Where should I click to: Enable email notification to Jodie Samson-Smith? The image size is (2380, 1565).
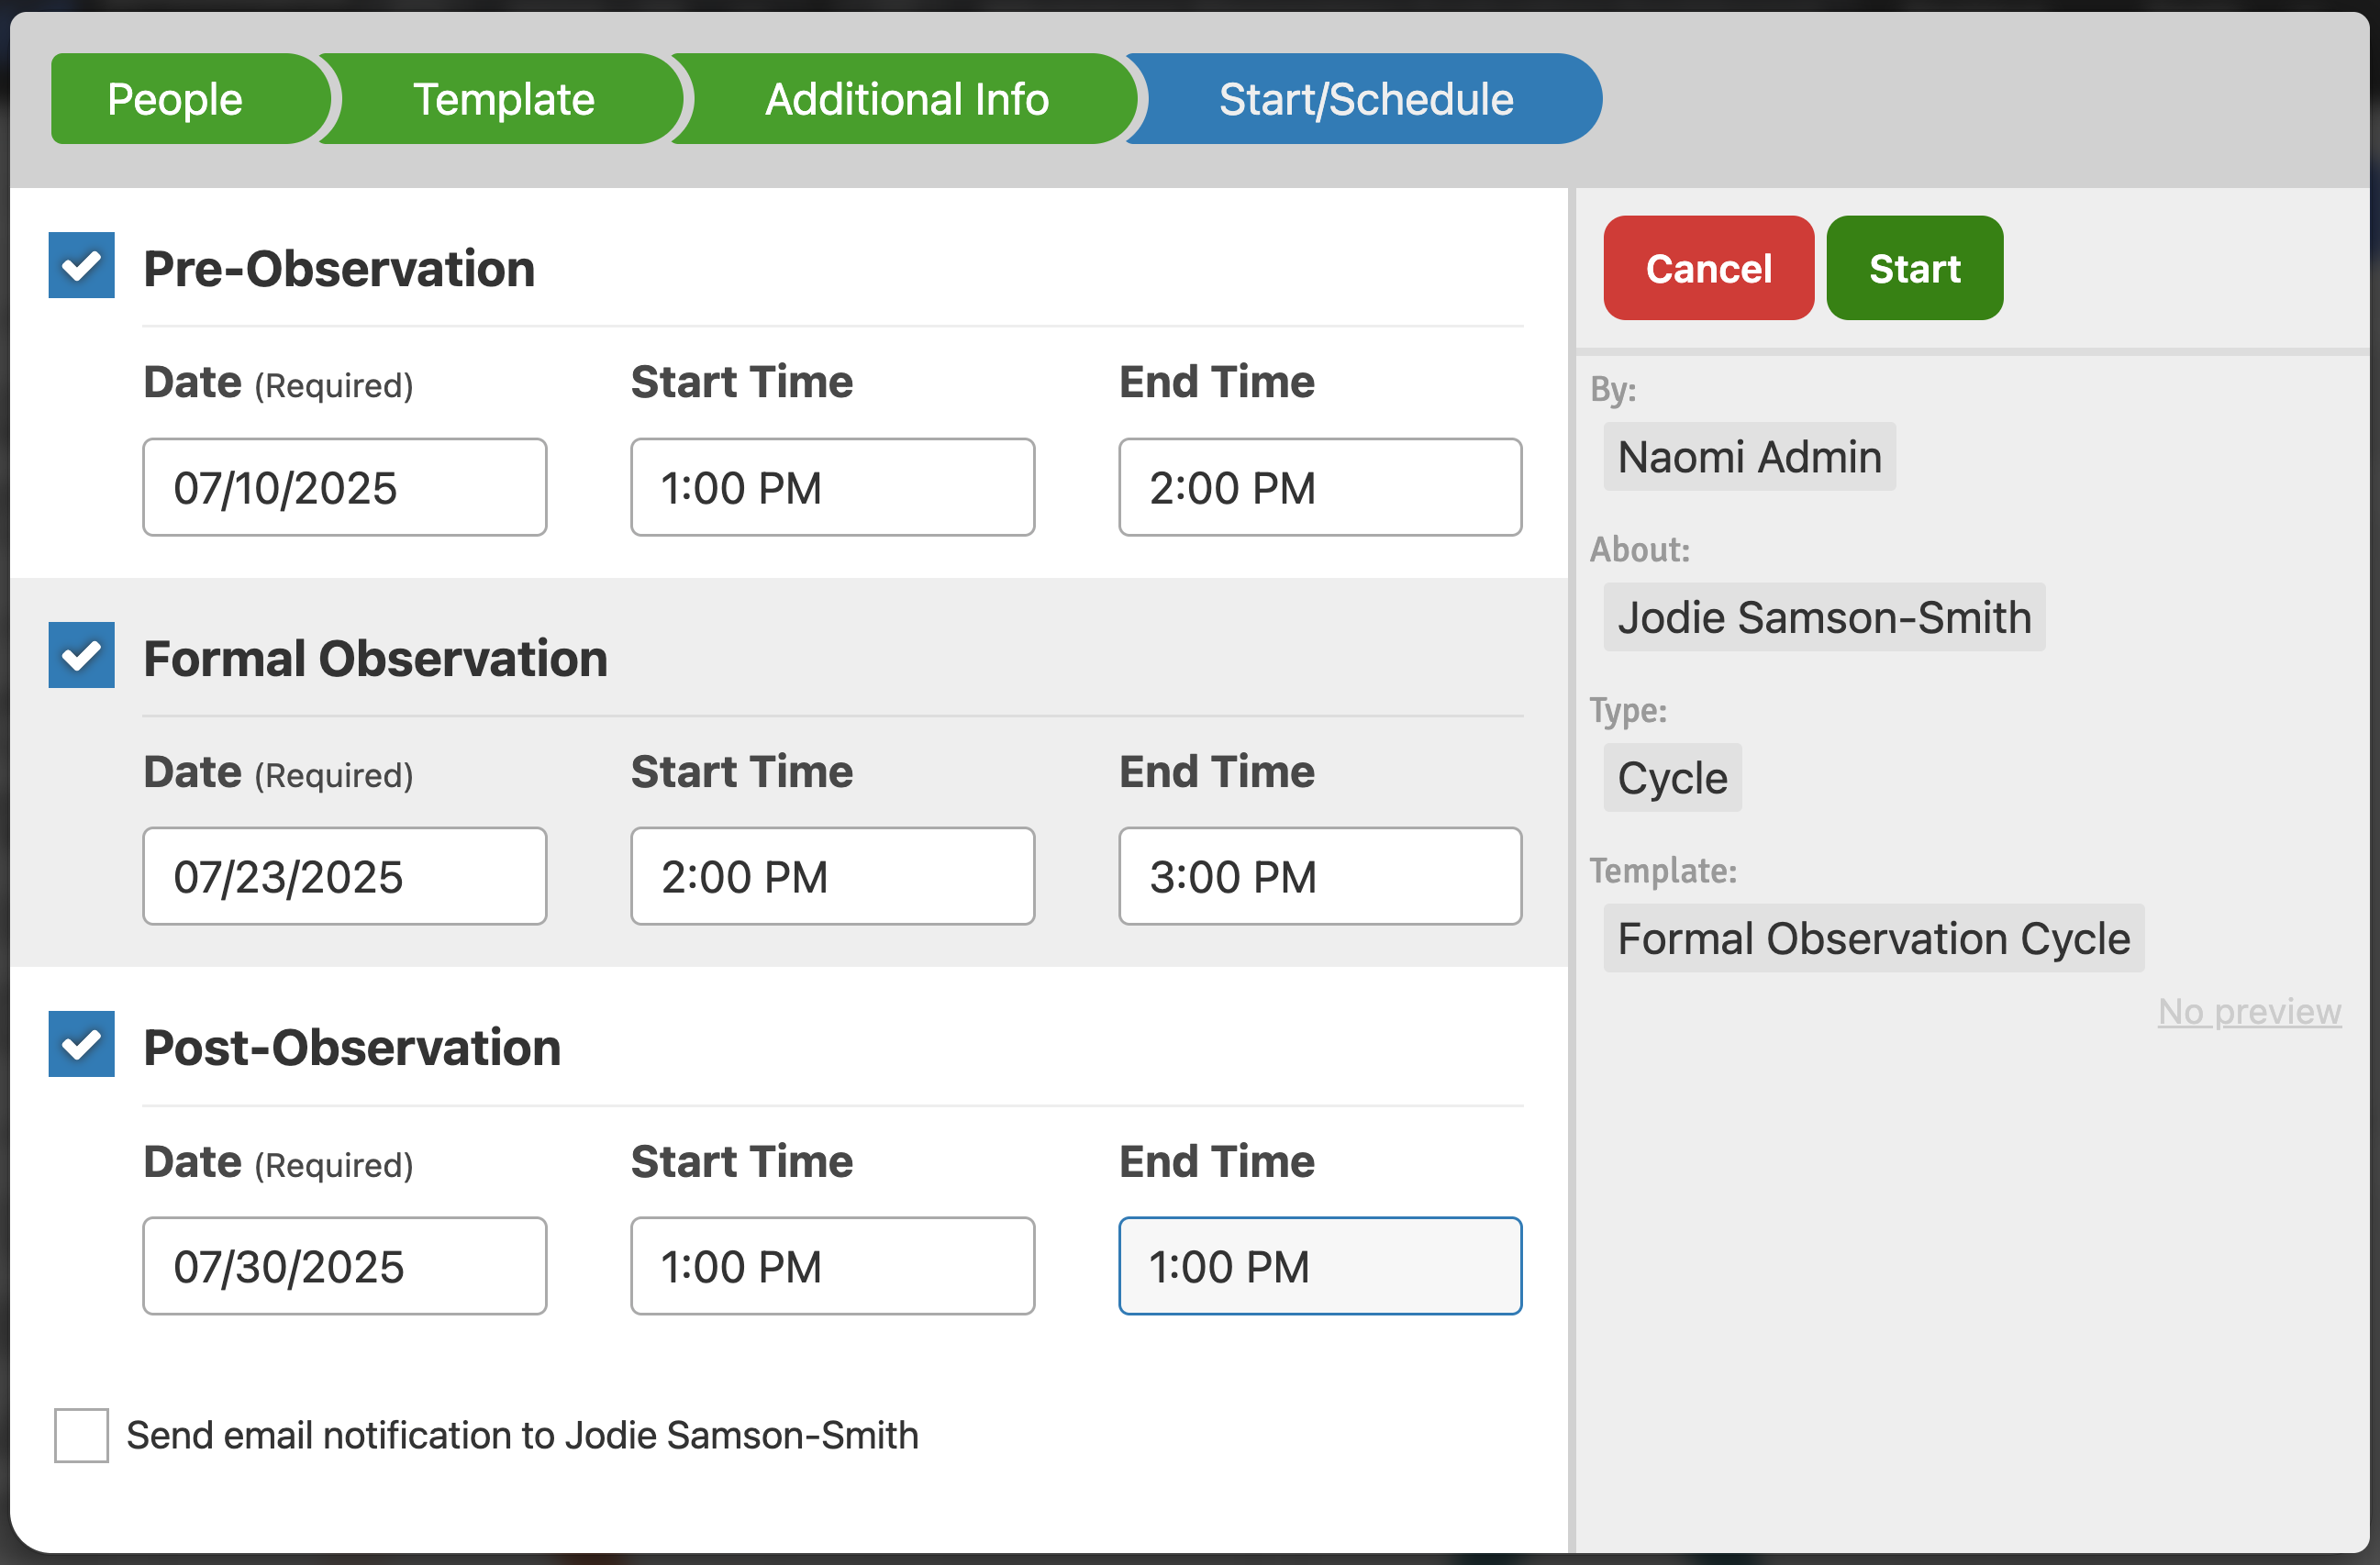click(x=81, y=1435)
